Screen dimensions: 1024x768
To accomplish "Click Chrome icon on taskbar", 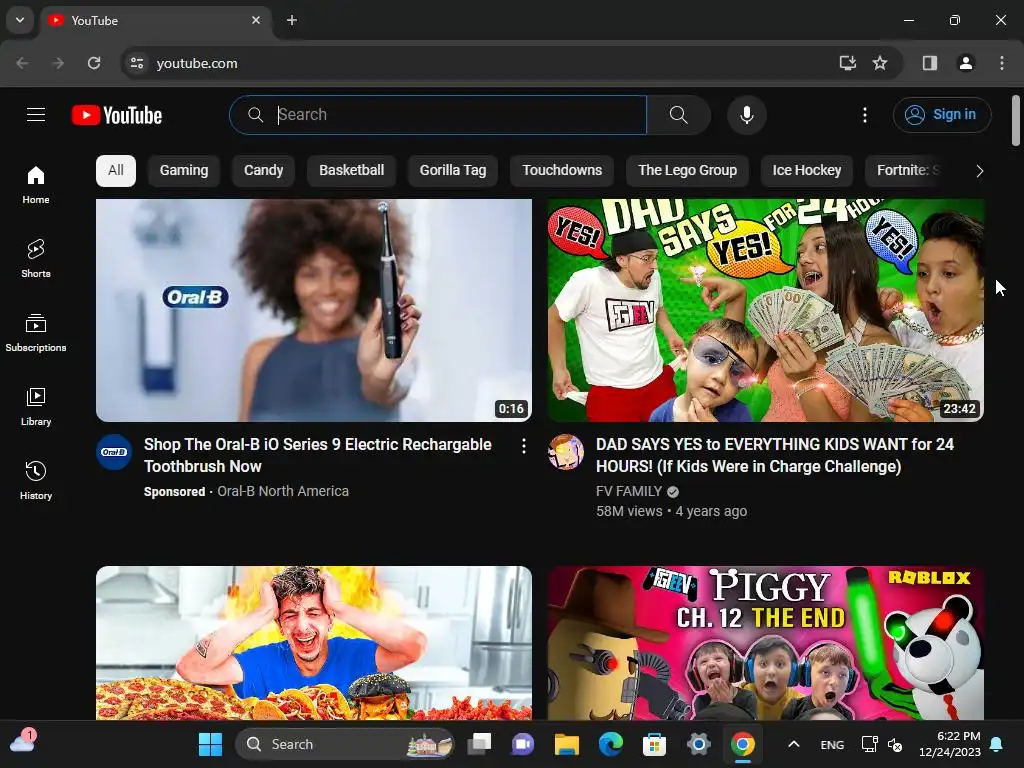I will (x=743, y=744).
